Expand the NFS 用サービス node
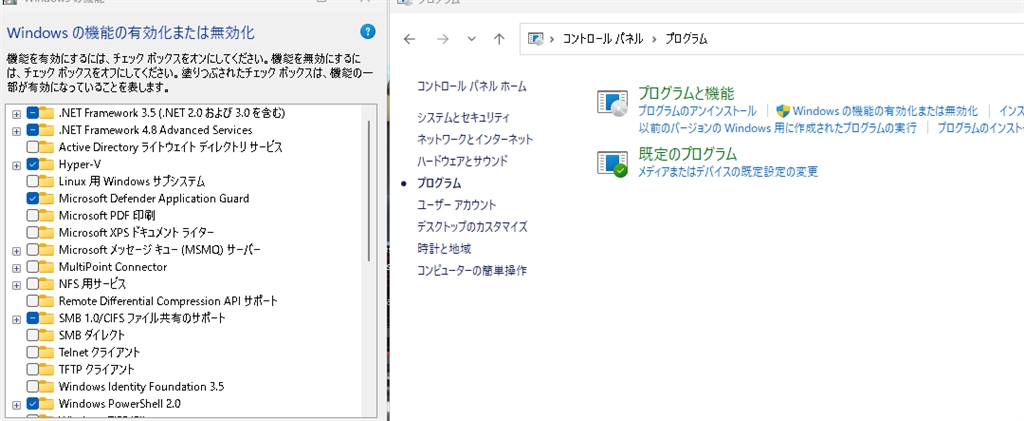Screen dimensions: 1024x421 pyautogui.click(x=16, y=285)
